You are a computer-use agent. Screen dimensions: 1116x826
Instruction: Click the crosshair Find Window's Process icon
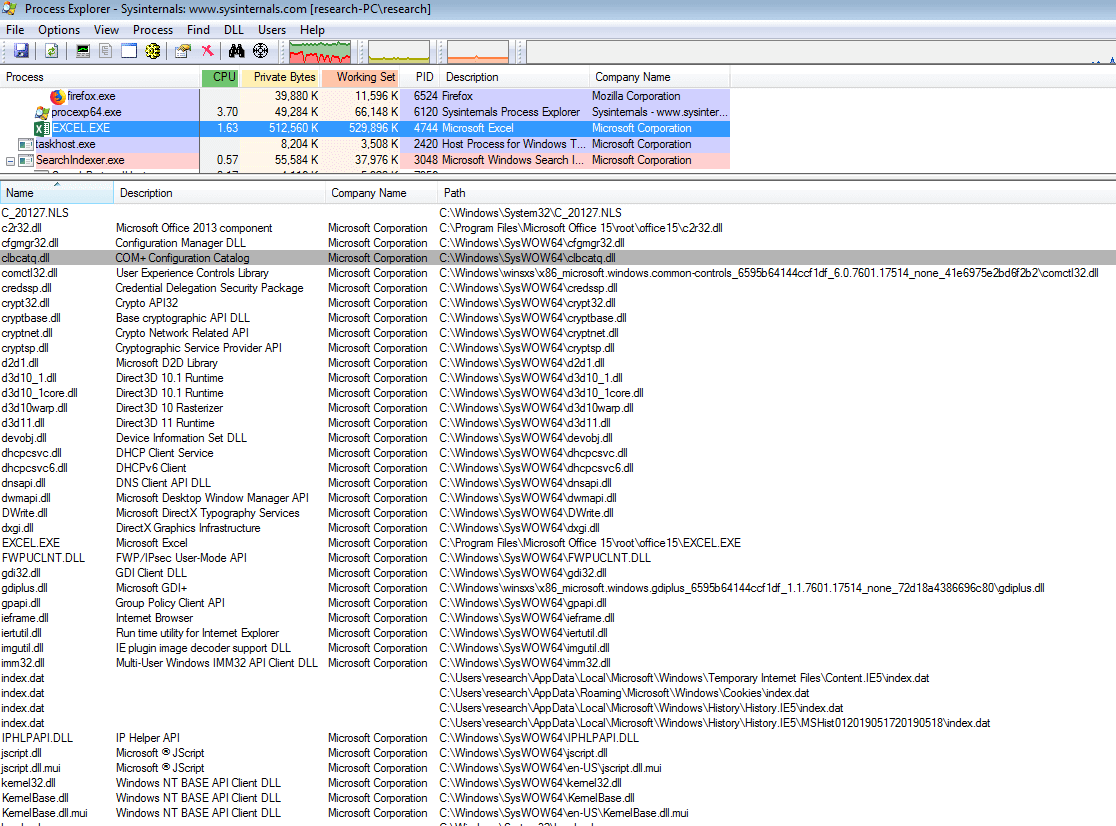point(260,51)
